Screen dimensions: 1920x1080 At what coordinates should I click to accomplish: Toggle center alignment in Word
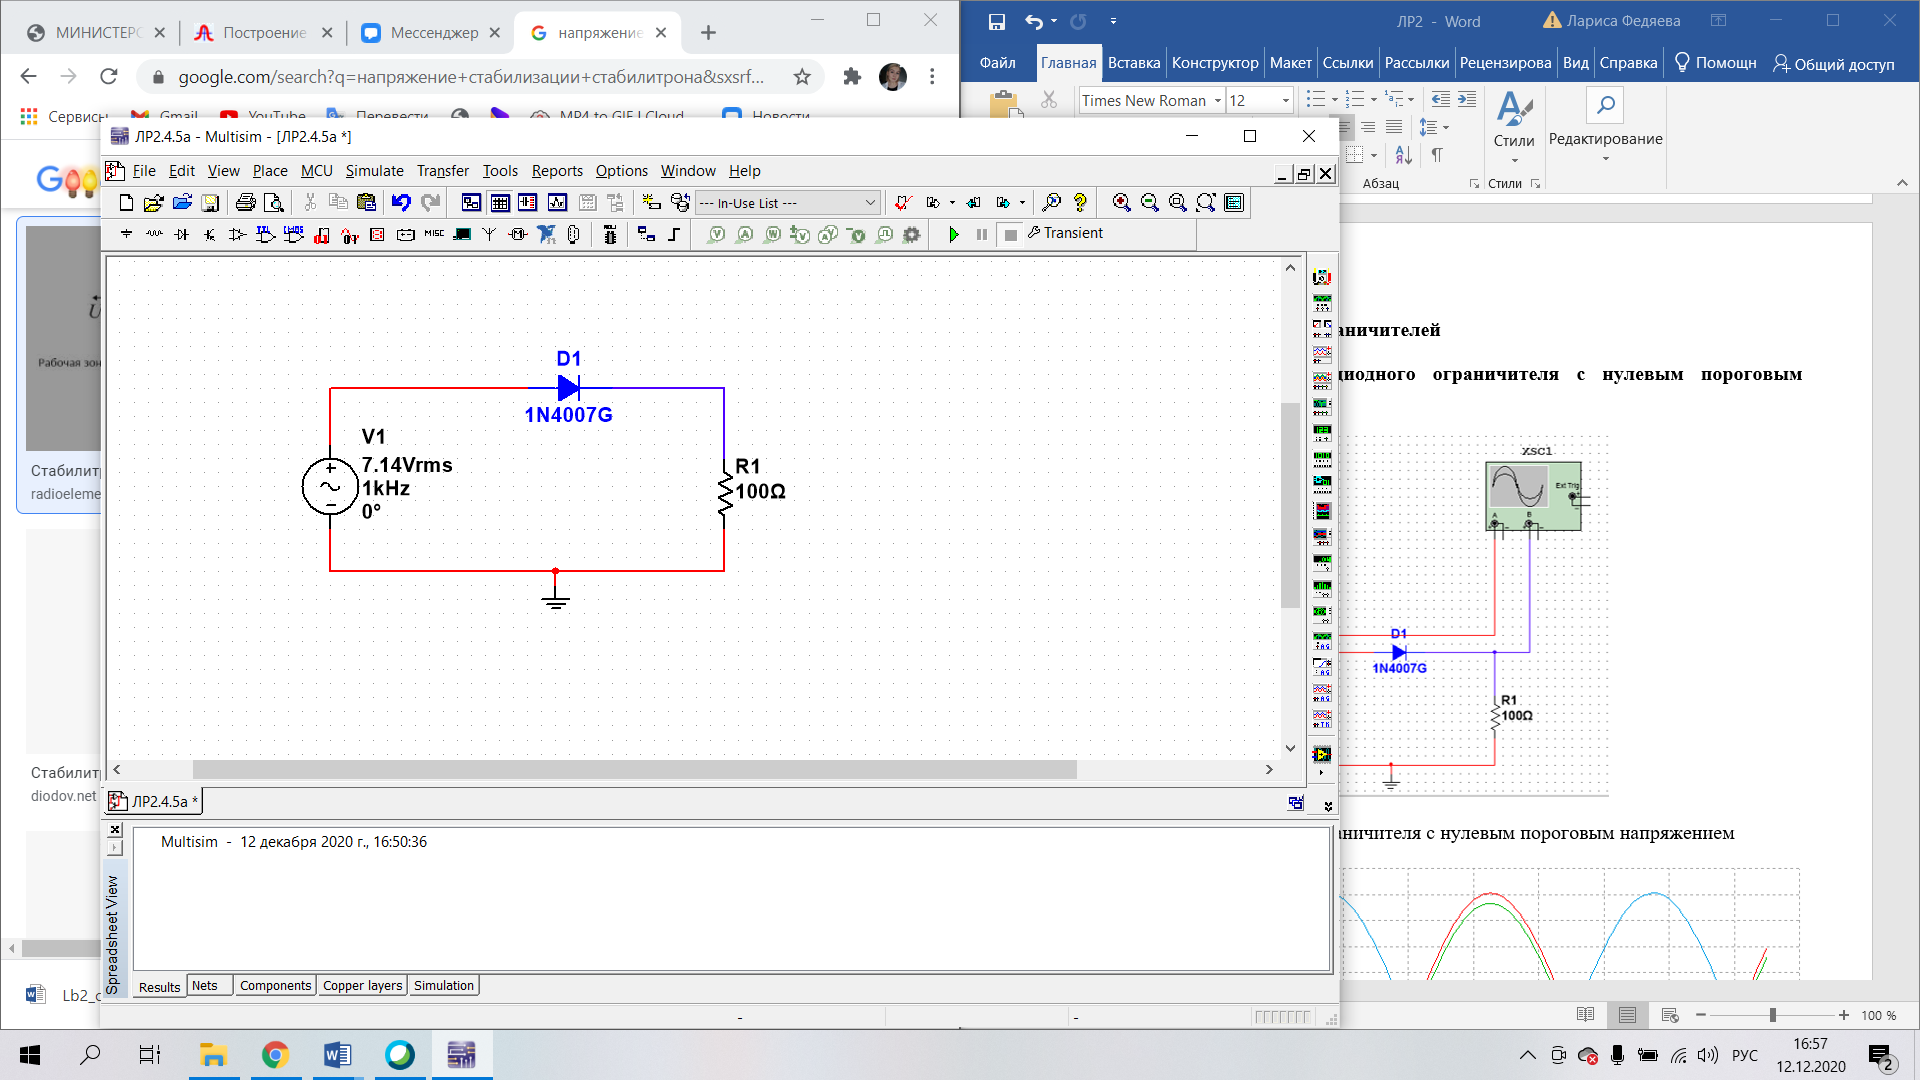click(1346, 127)
